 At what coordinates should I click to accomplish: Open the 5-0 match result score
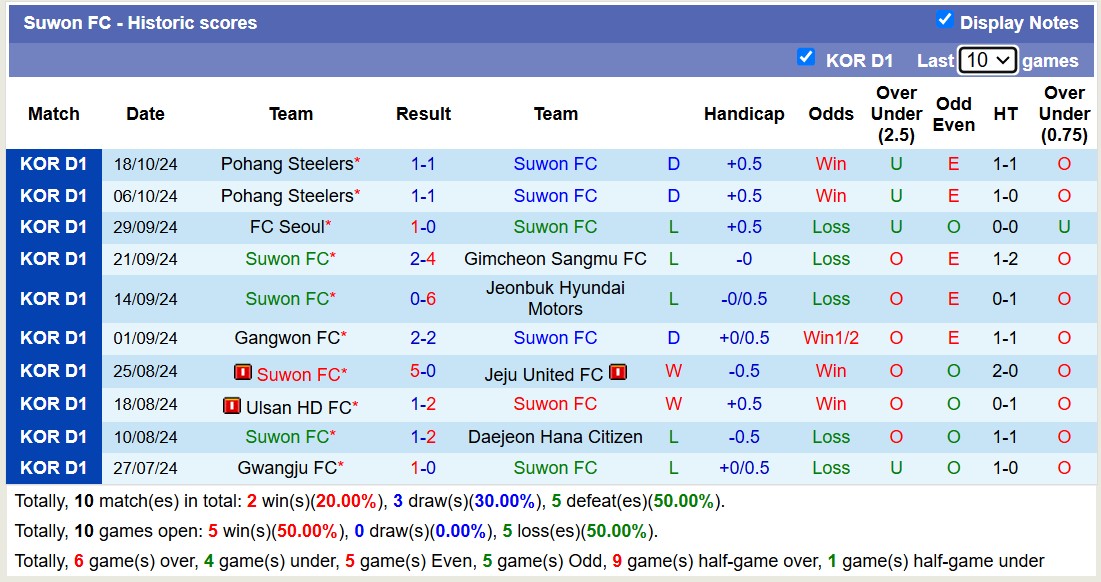click(423, 371)
